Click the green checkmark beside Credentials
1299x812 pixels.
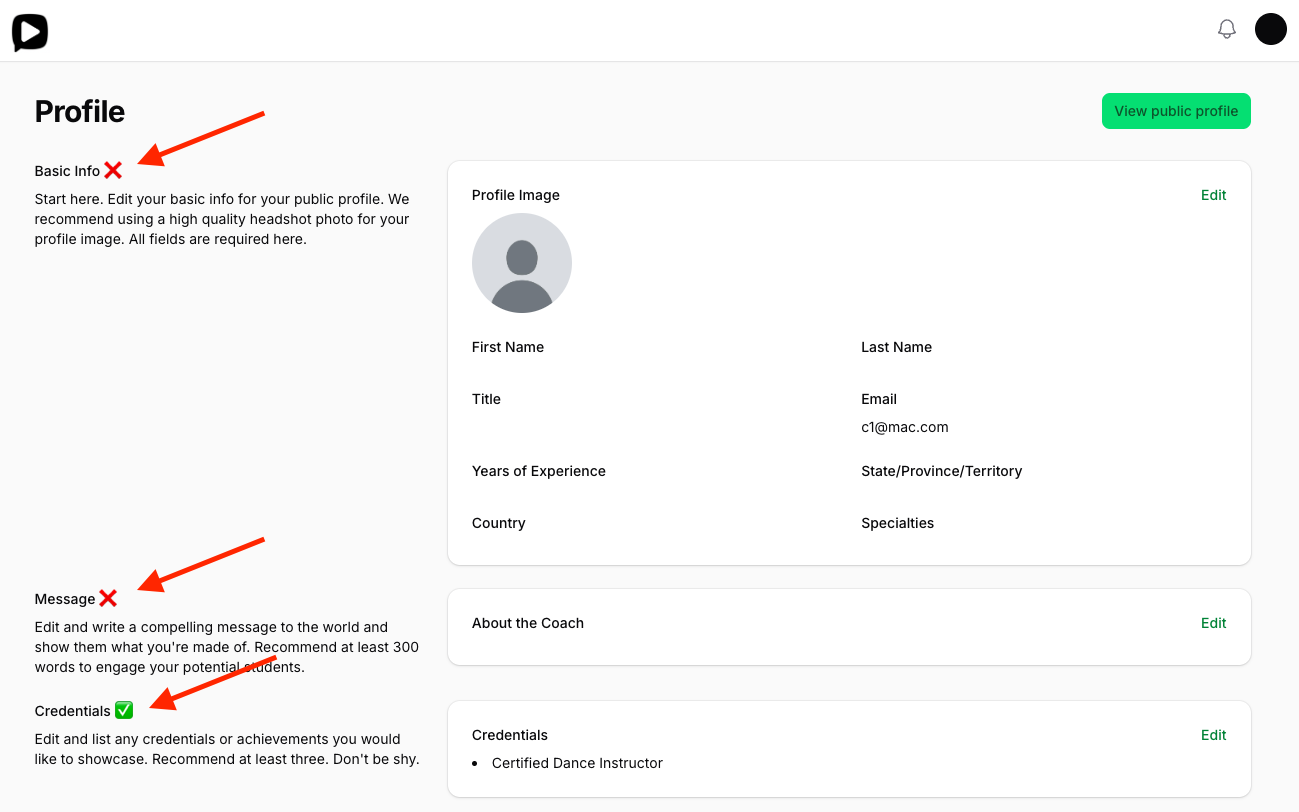(124, 711)
